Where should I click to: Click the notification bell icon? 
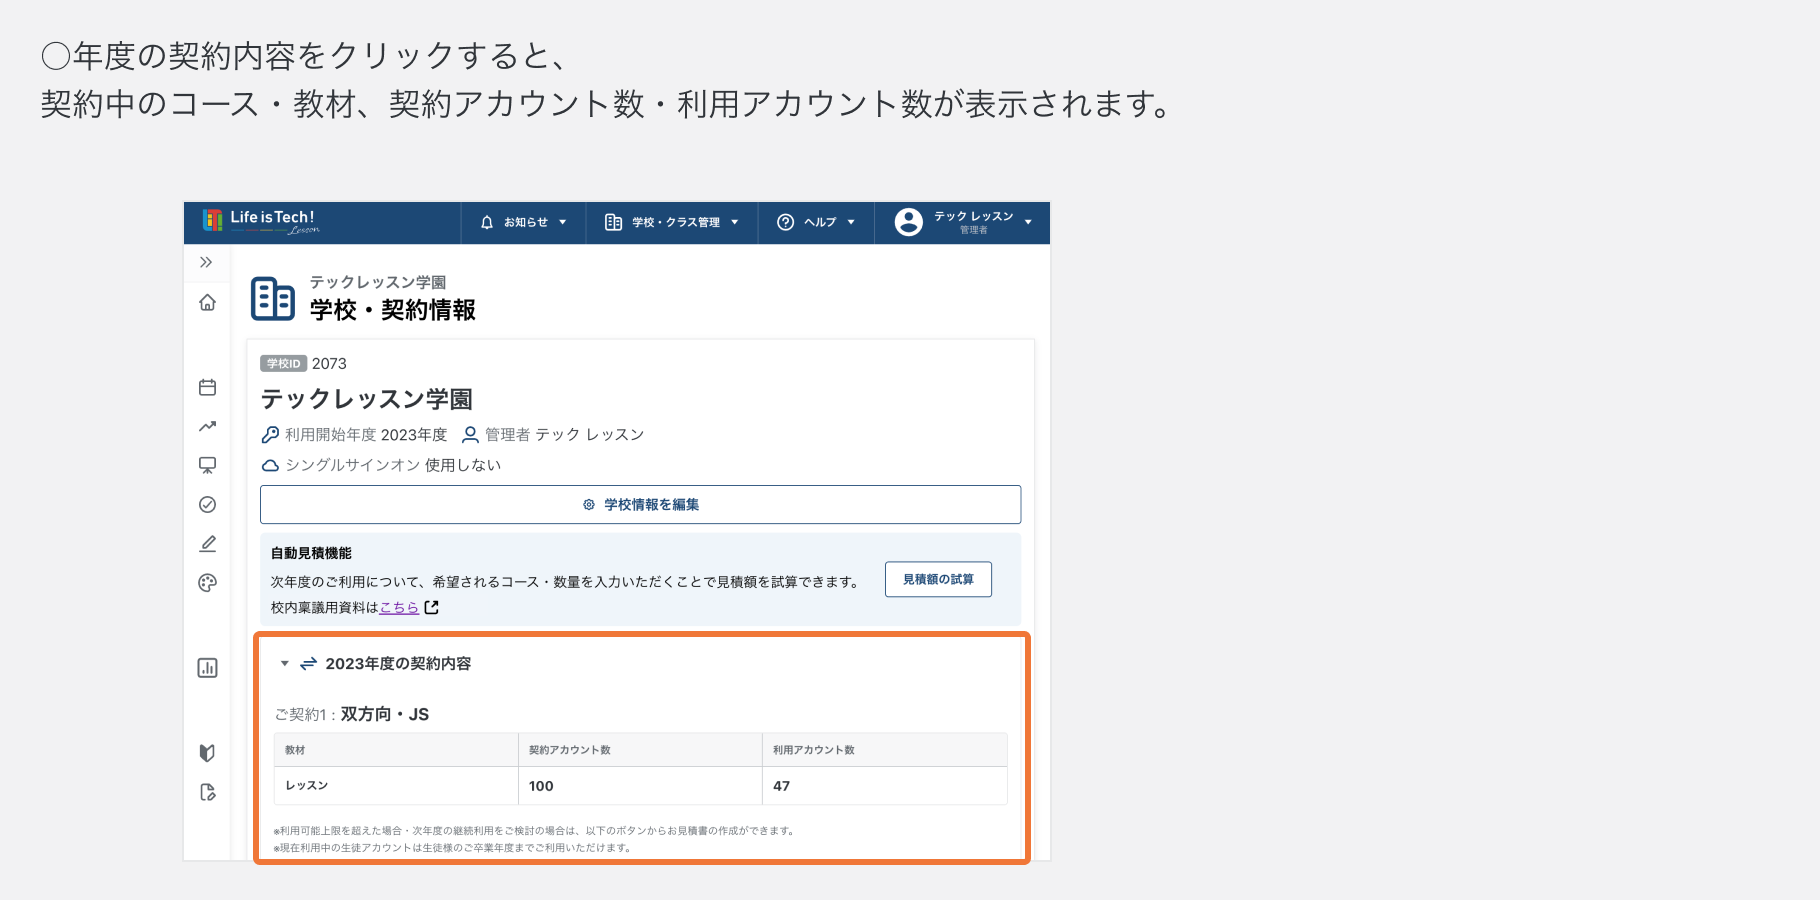487,222
